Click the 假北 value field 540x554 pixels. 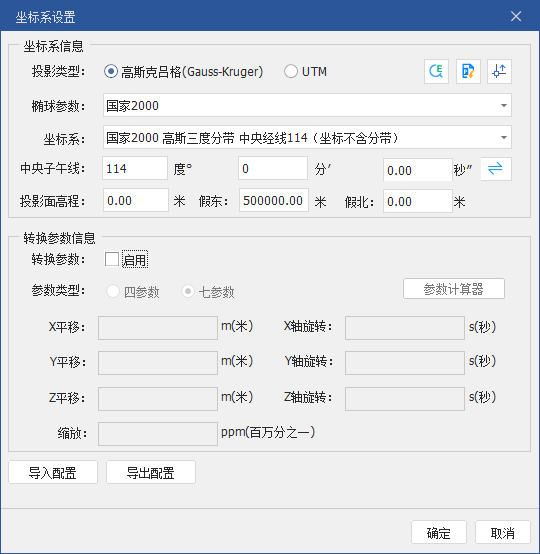click(418, 201)
